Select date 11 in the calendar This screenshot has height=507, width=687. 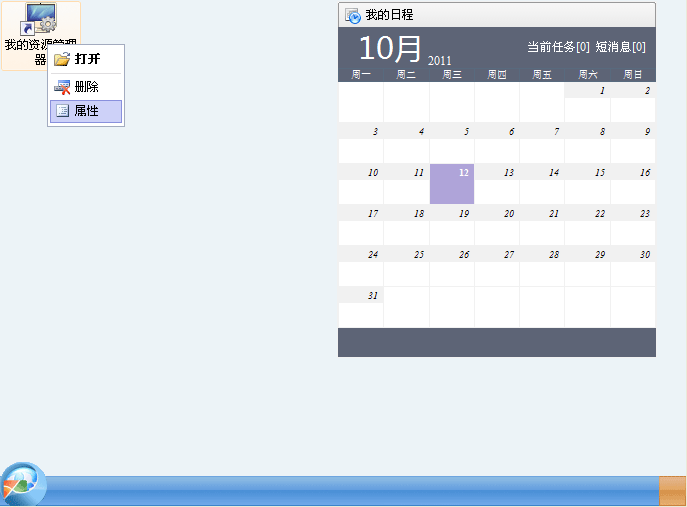click(406, 184)
